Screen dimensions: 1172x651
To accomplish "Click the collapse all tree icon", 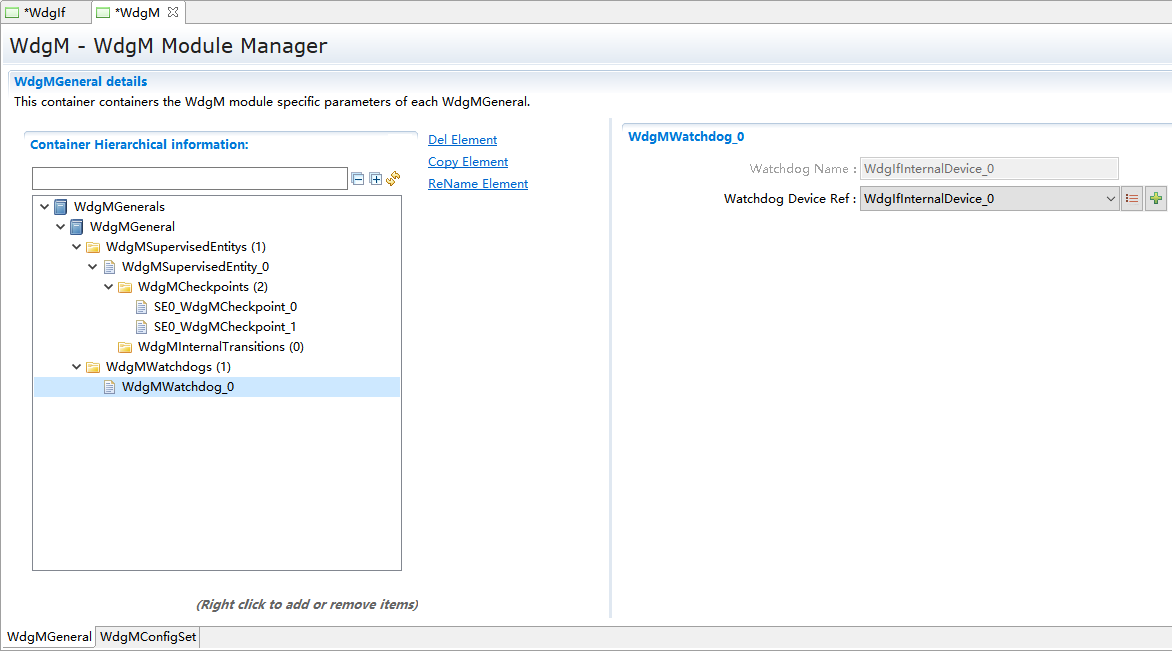I will [358, 179].
